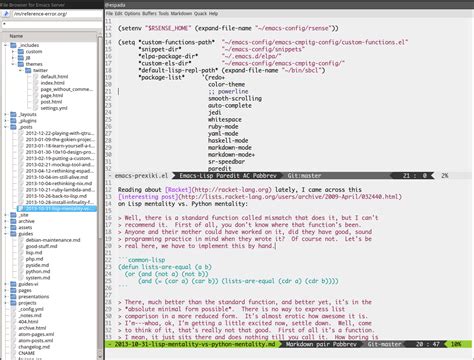Expand the _layouts folder

click(6, 114)
